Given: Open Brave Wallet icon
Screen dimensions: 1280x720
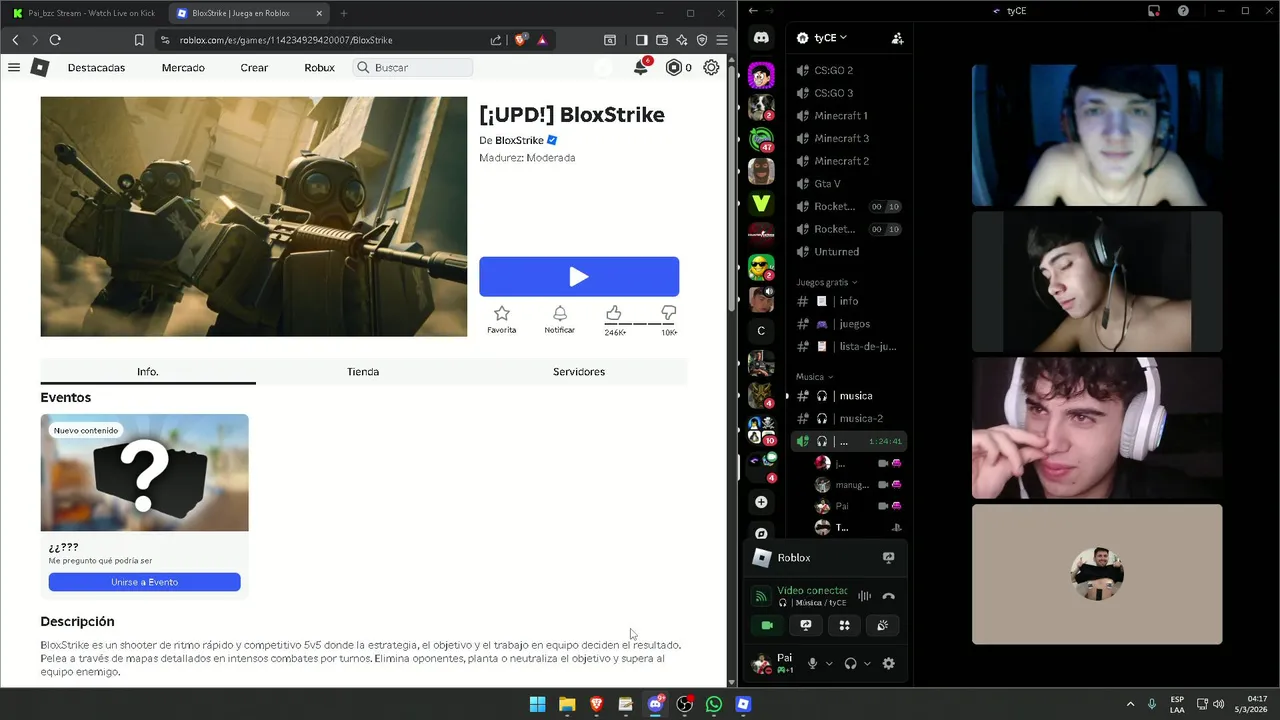Looking at the screenshot, I should pos(662,40).
